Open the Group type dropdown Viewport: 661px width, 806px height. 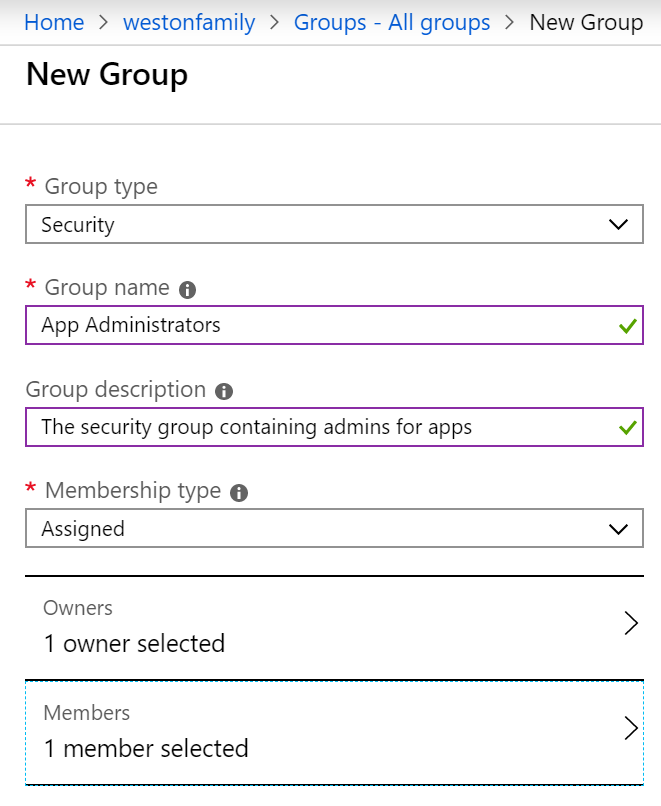click(x=334, y=224)
